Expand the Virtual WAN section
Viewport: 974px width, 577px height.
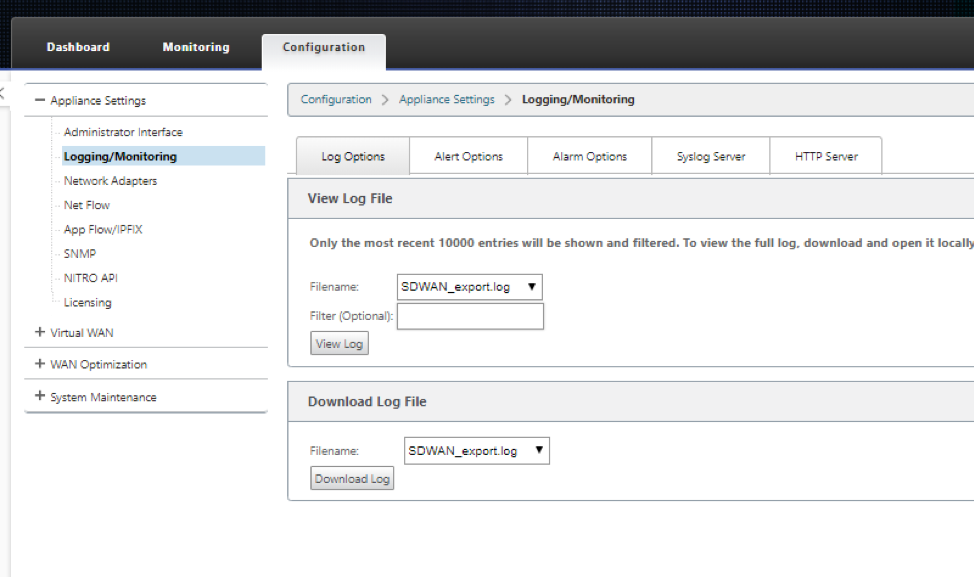[40, 332]
